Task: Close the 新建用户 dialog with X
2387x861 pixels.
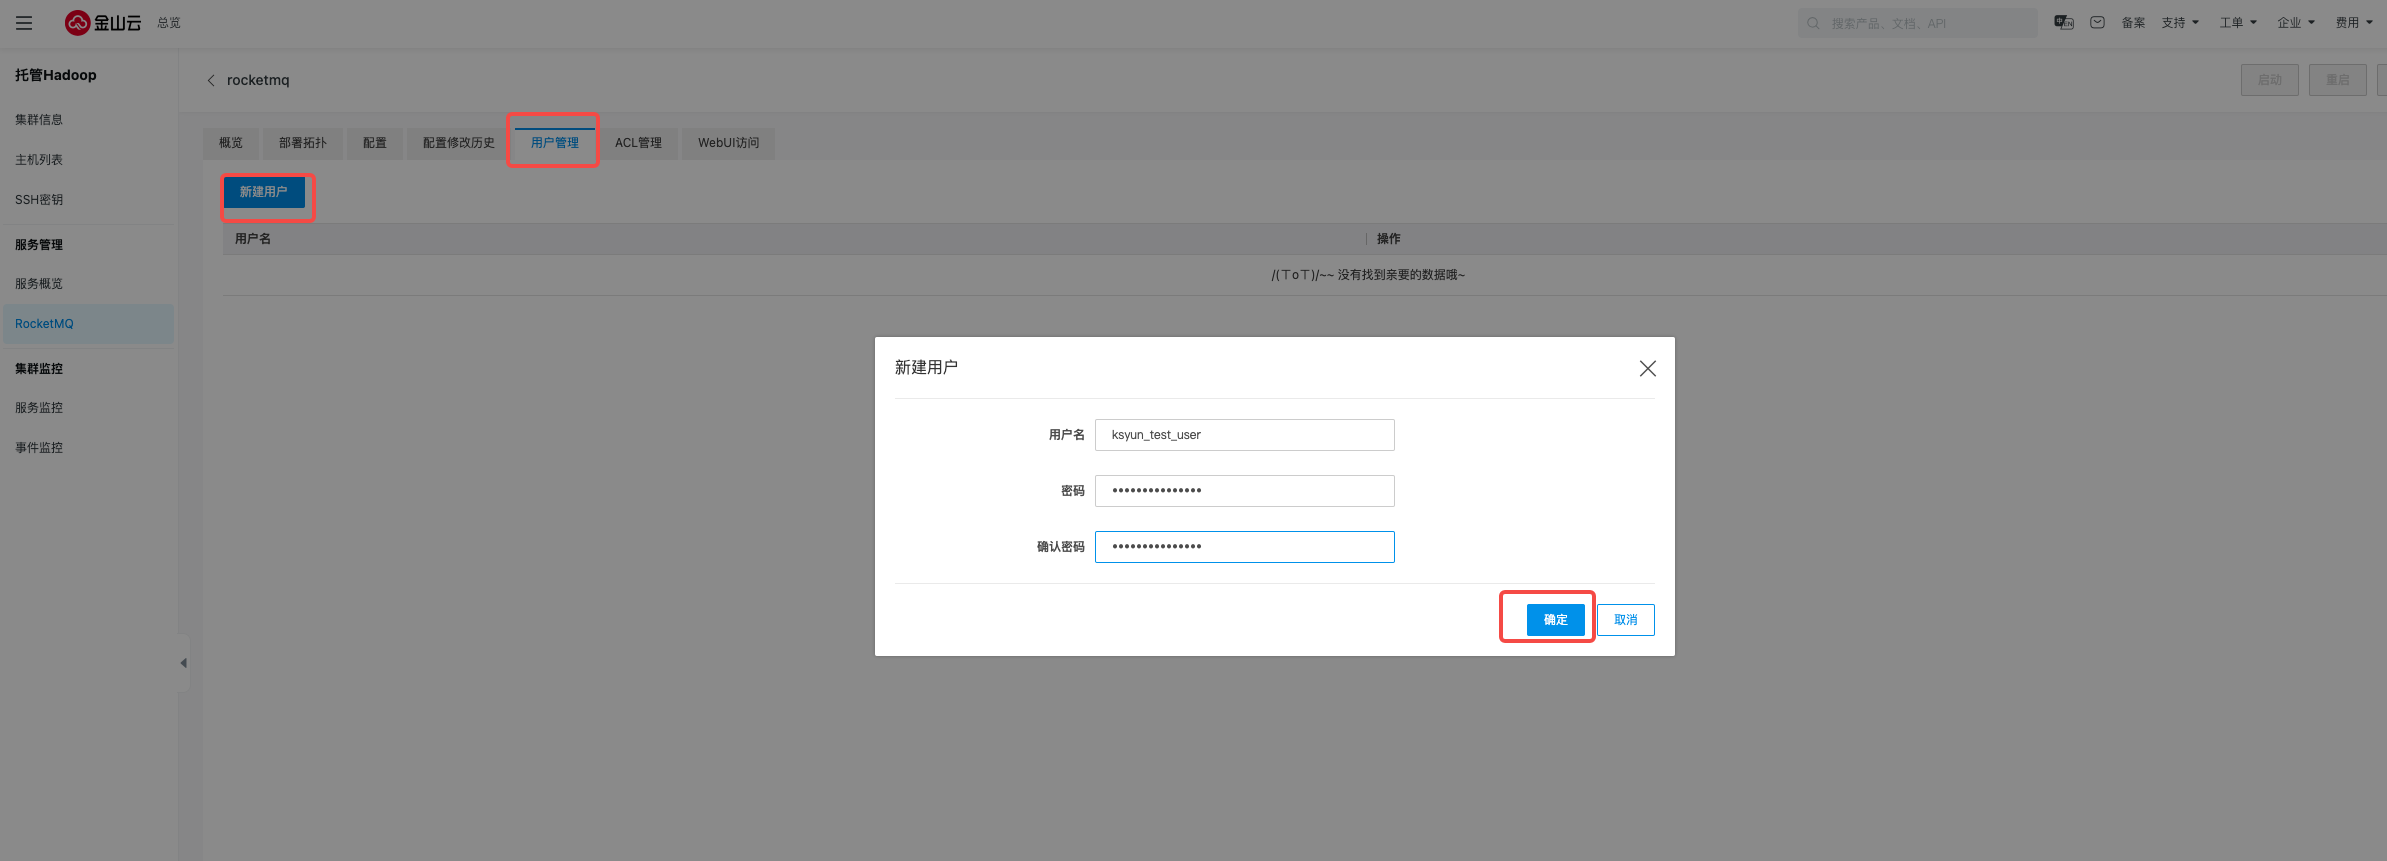Action: [1648, 368]
